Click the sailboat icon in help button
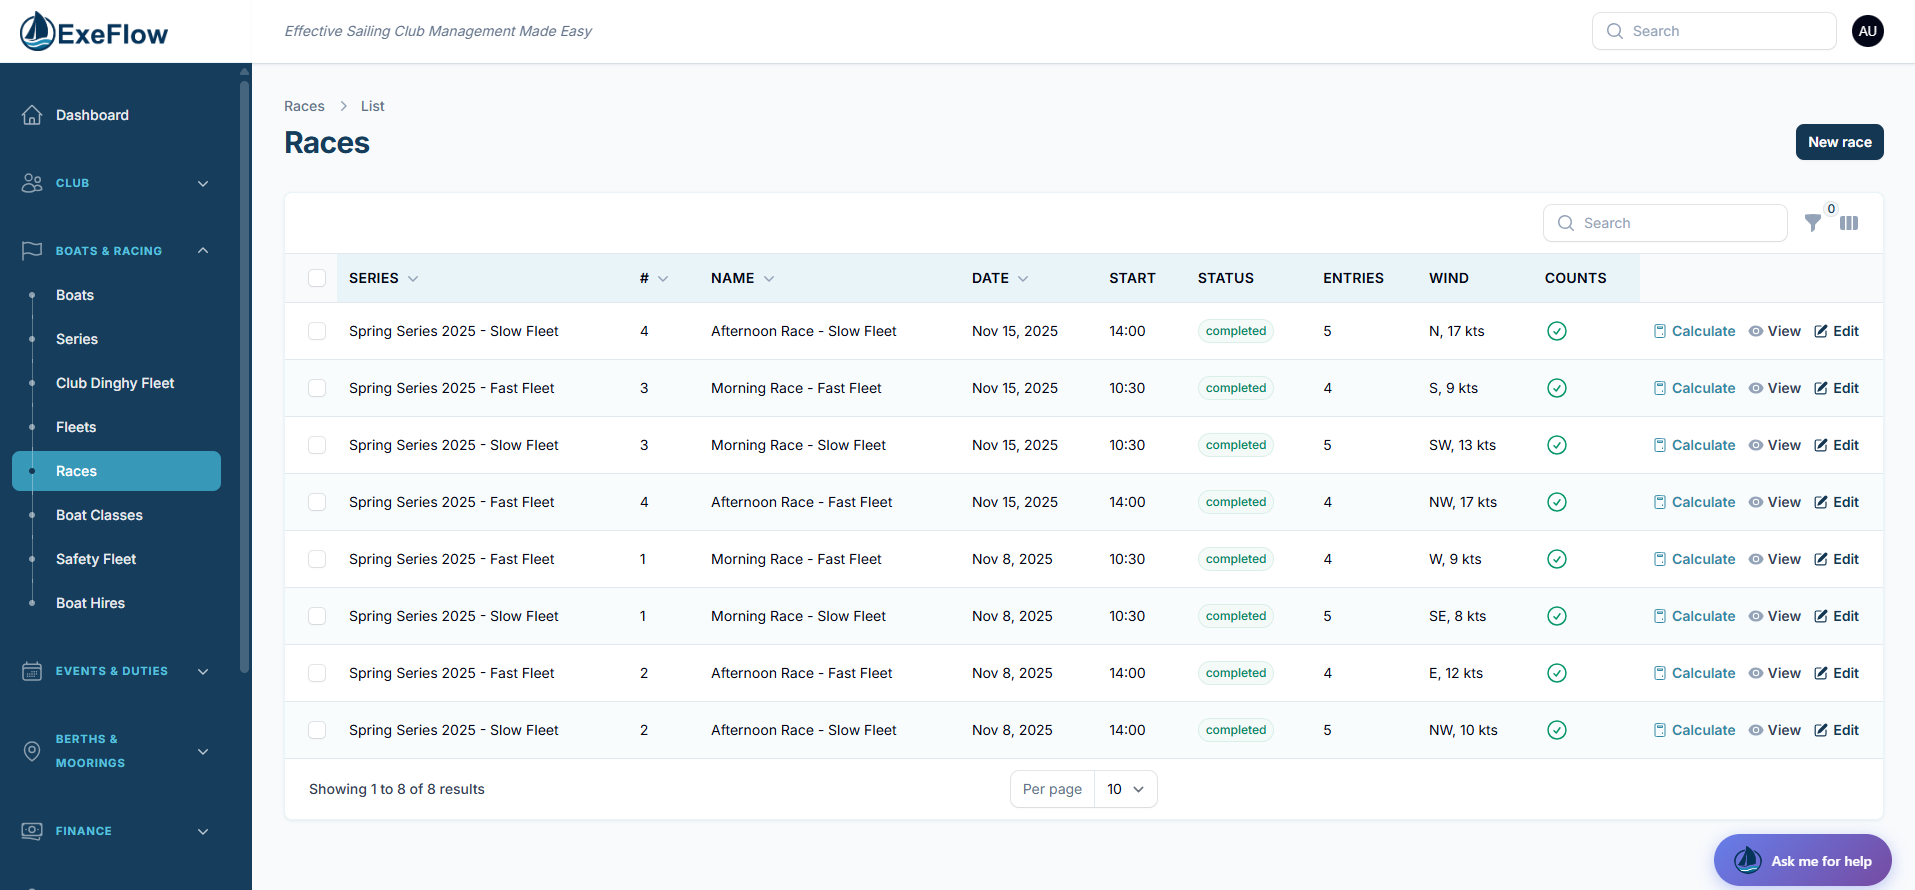 [x=1747, y=860]
